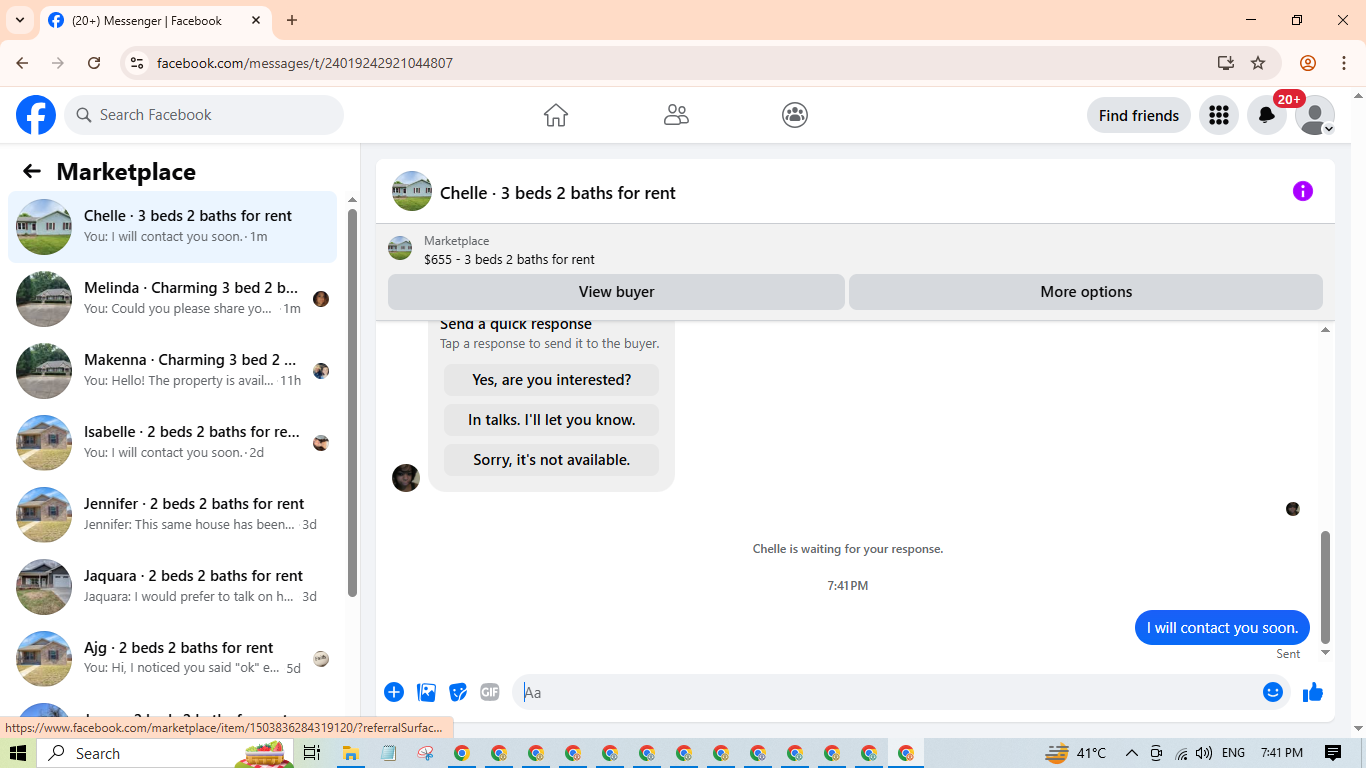
Task: Choose a sticker from the sticker icon
Action: 458,692
